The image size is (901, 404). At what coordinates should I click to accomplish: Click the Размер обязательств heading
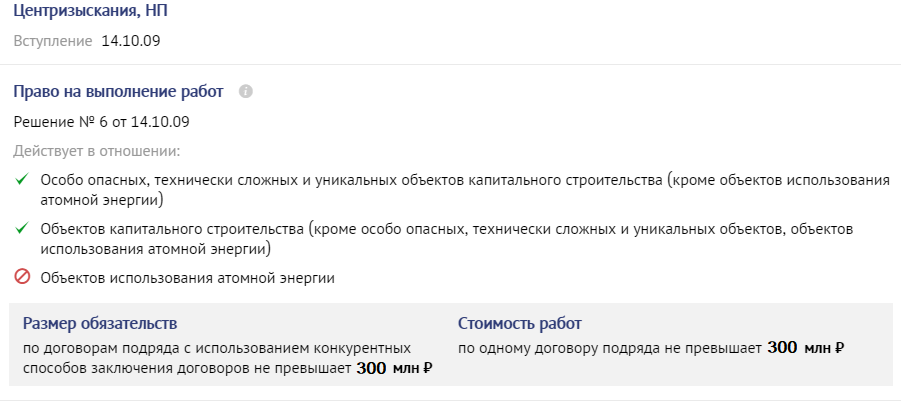(100, 324)
